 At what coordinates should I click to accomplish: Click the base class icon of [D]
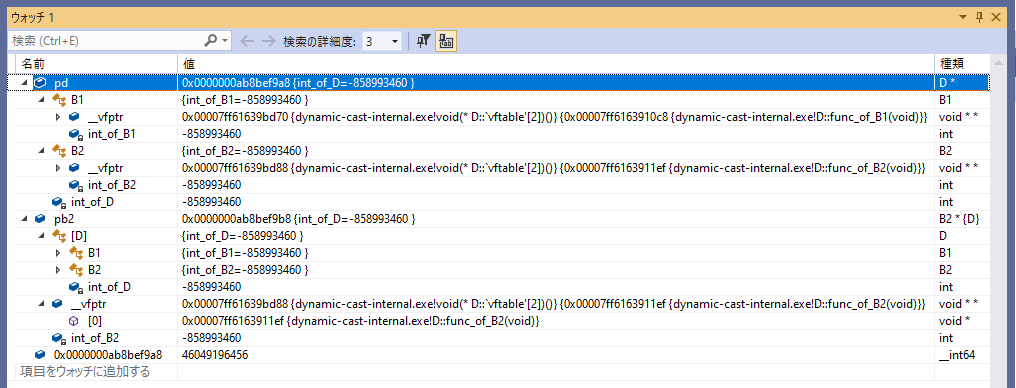tap(58, 236)
